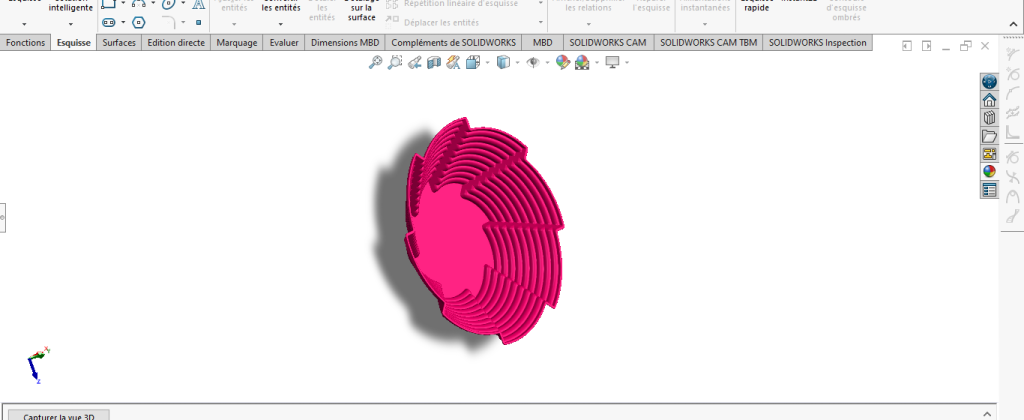Select the sketch Point tool
This screenshot has width=1024, height=420.
click(199, 22)
